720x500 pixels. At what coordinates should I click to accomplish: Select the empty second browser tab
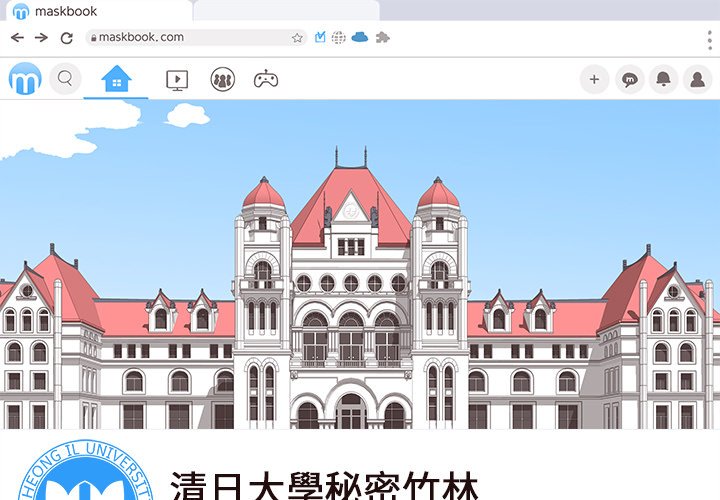[x=285, y=11]
